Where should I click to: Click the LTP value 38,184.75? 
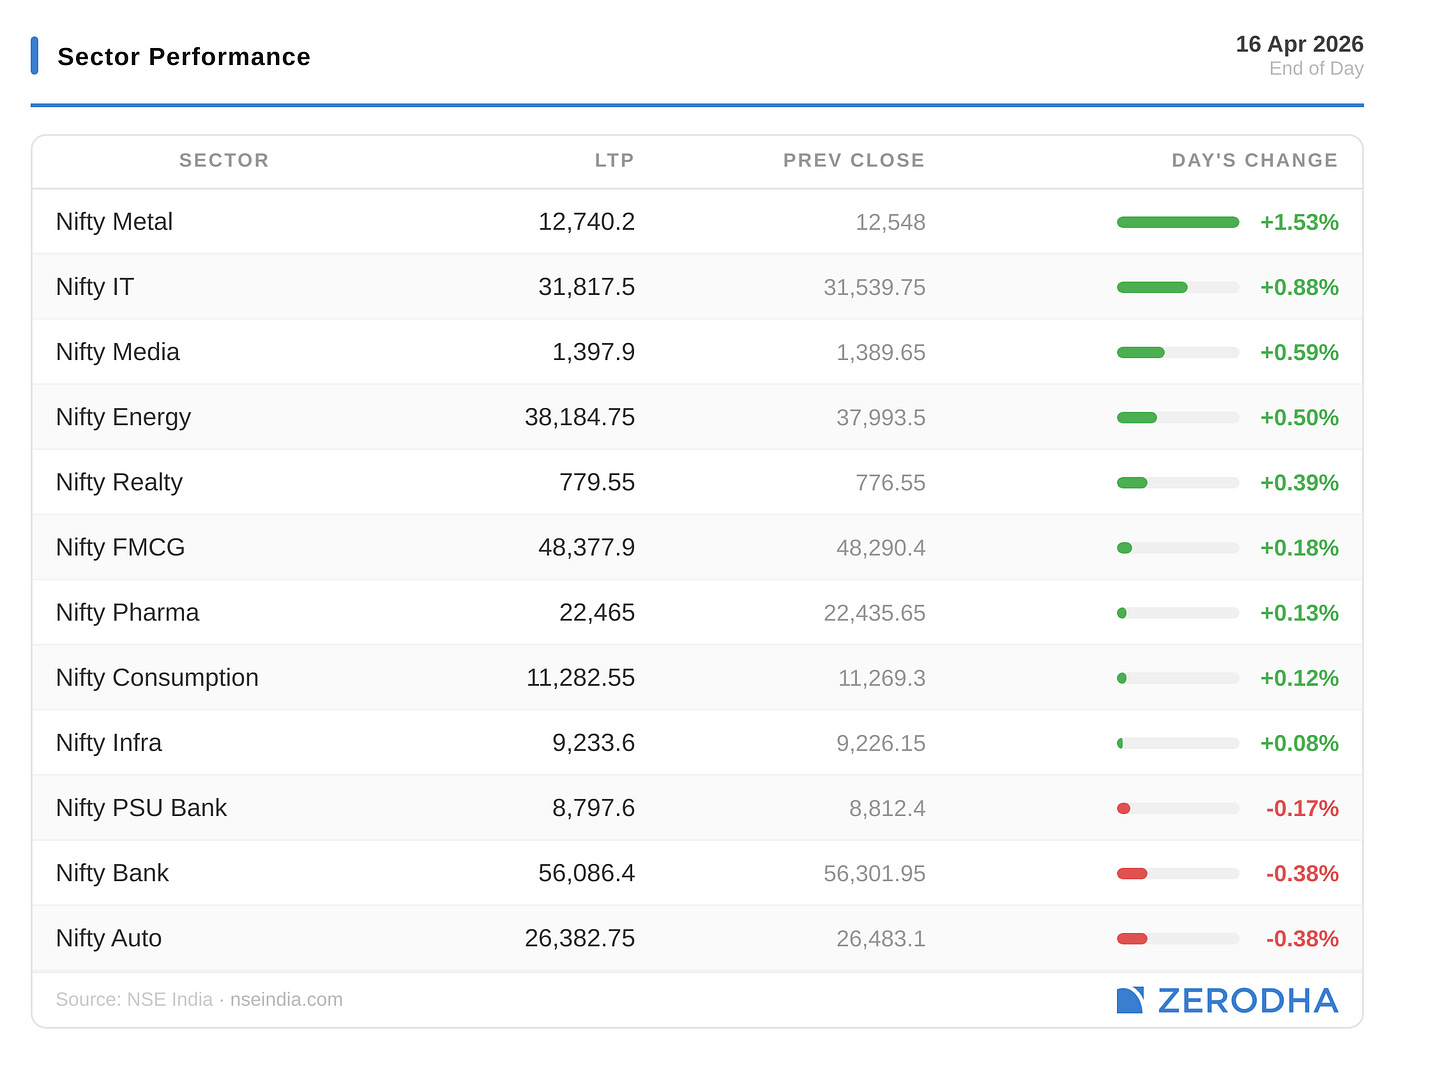(580, 417)
